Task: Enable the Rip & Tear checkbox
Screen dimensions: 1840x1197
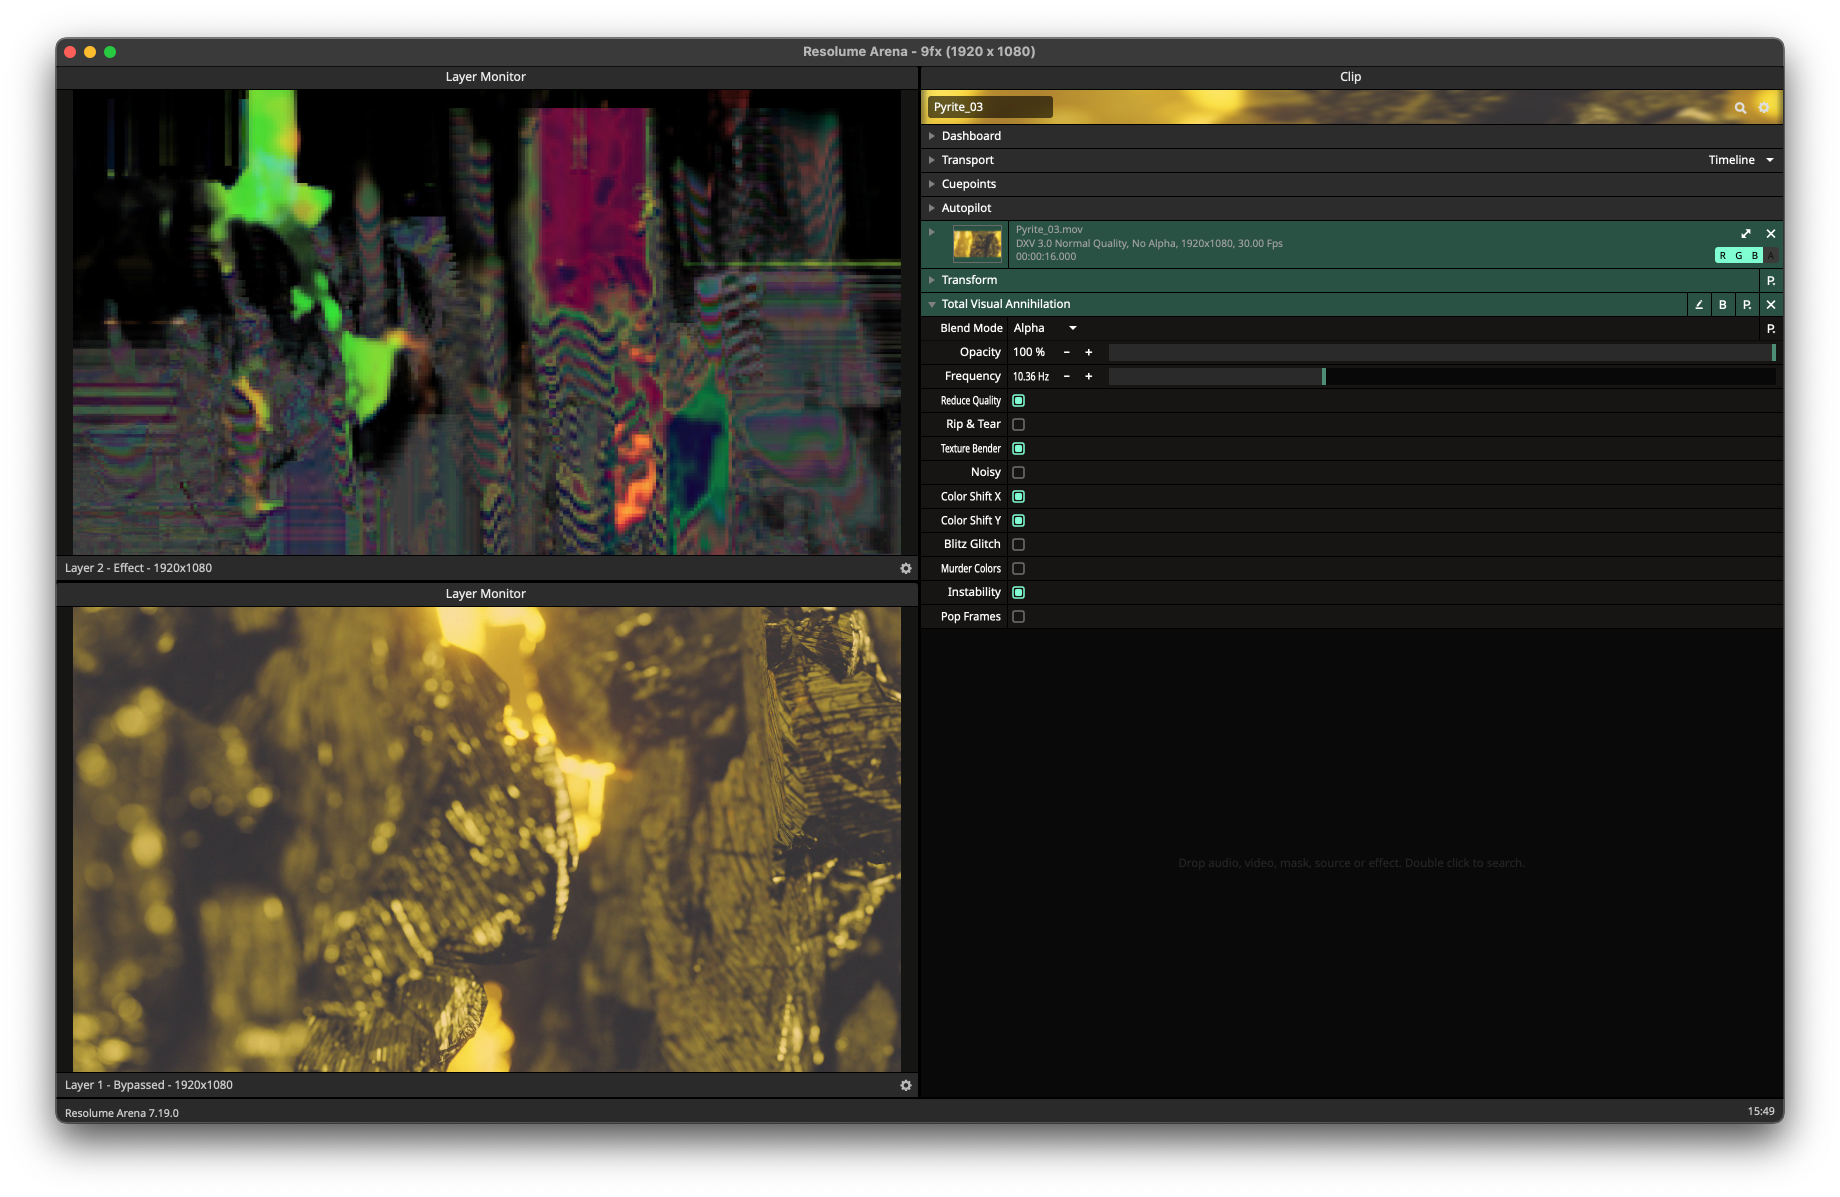Action: pyautogui.click(x=1018, y=425)
